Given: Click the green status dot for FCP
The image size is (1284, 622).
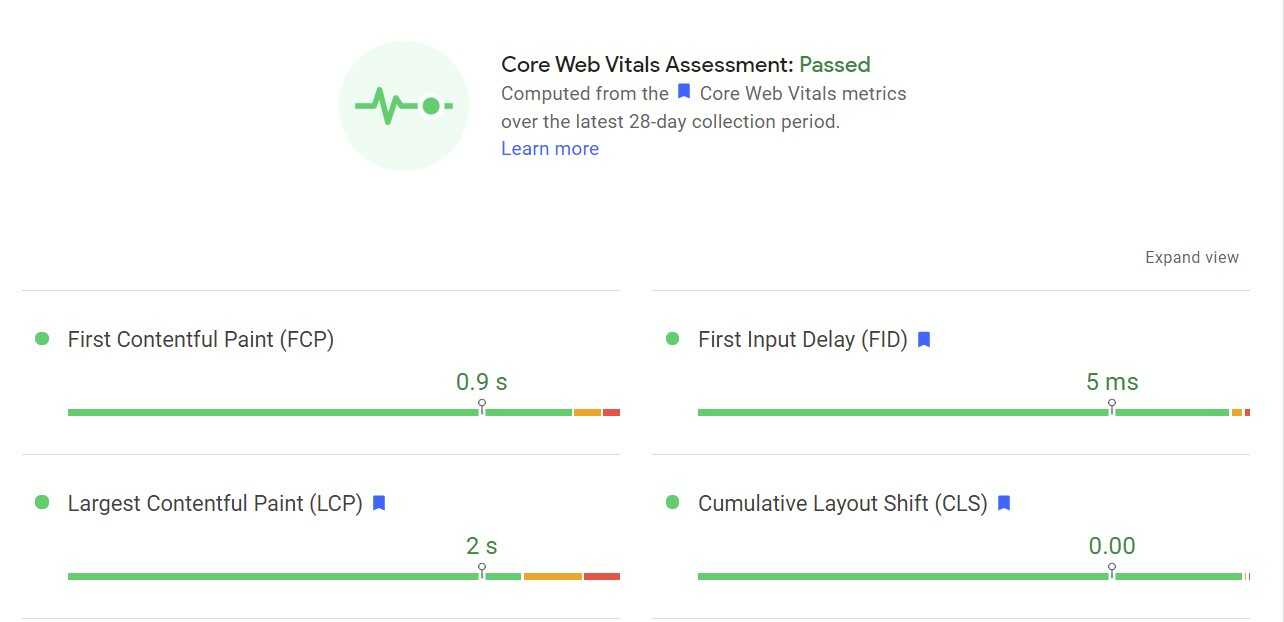Looking at the screenshot, I should tap(42, 339).
